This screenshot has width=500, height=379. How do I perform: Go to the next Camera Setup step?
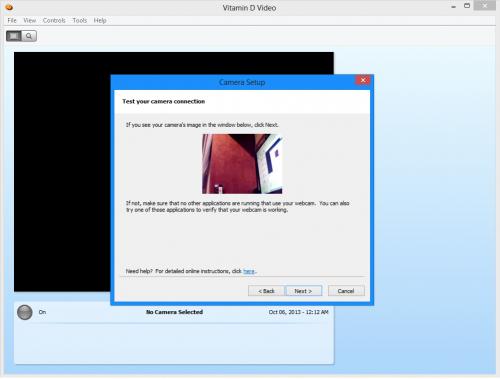(x=303, y=291)
